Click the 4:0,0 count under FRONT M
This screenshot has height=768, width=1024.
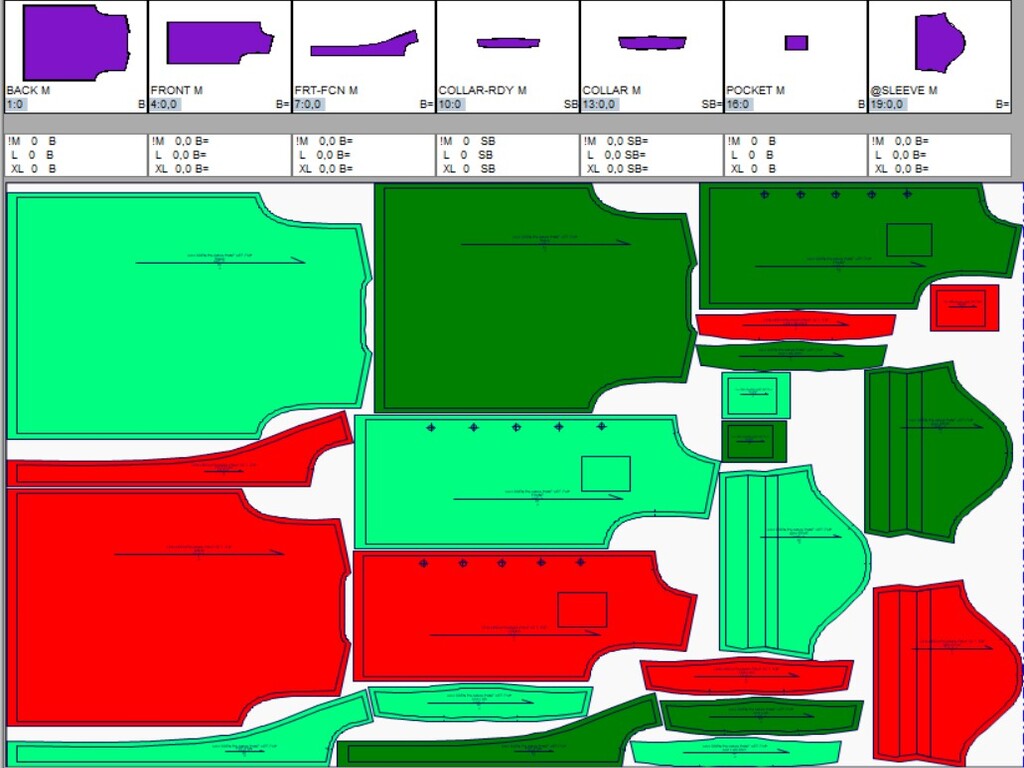[164, 104]
